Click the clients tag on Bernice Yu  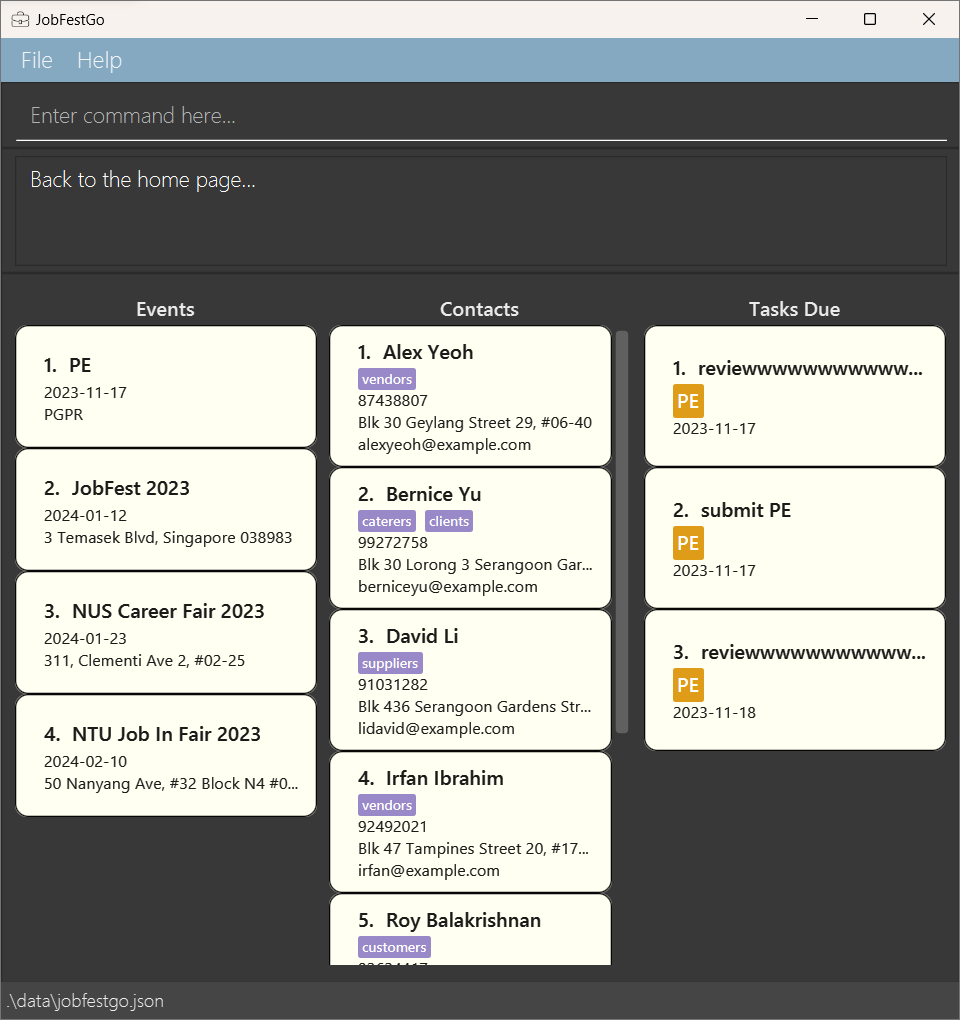click(449, 521)
